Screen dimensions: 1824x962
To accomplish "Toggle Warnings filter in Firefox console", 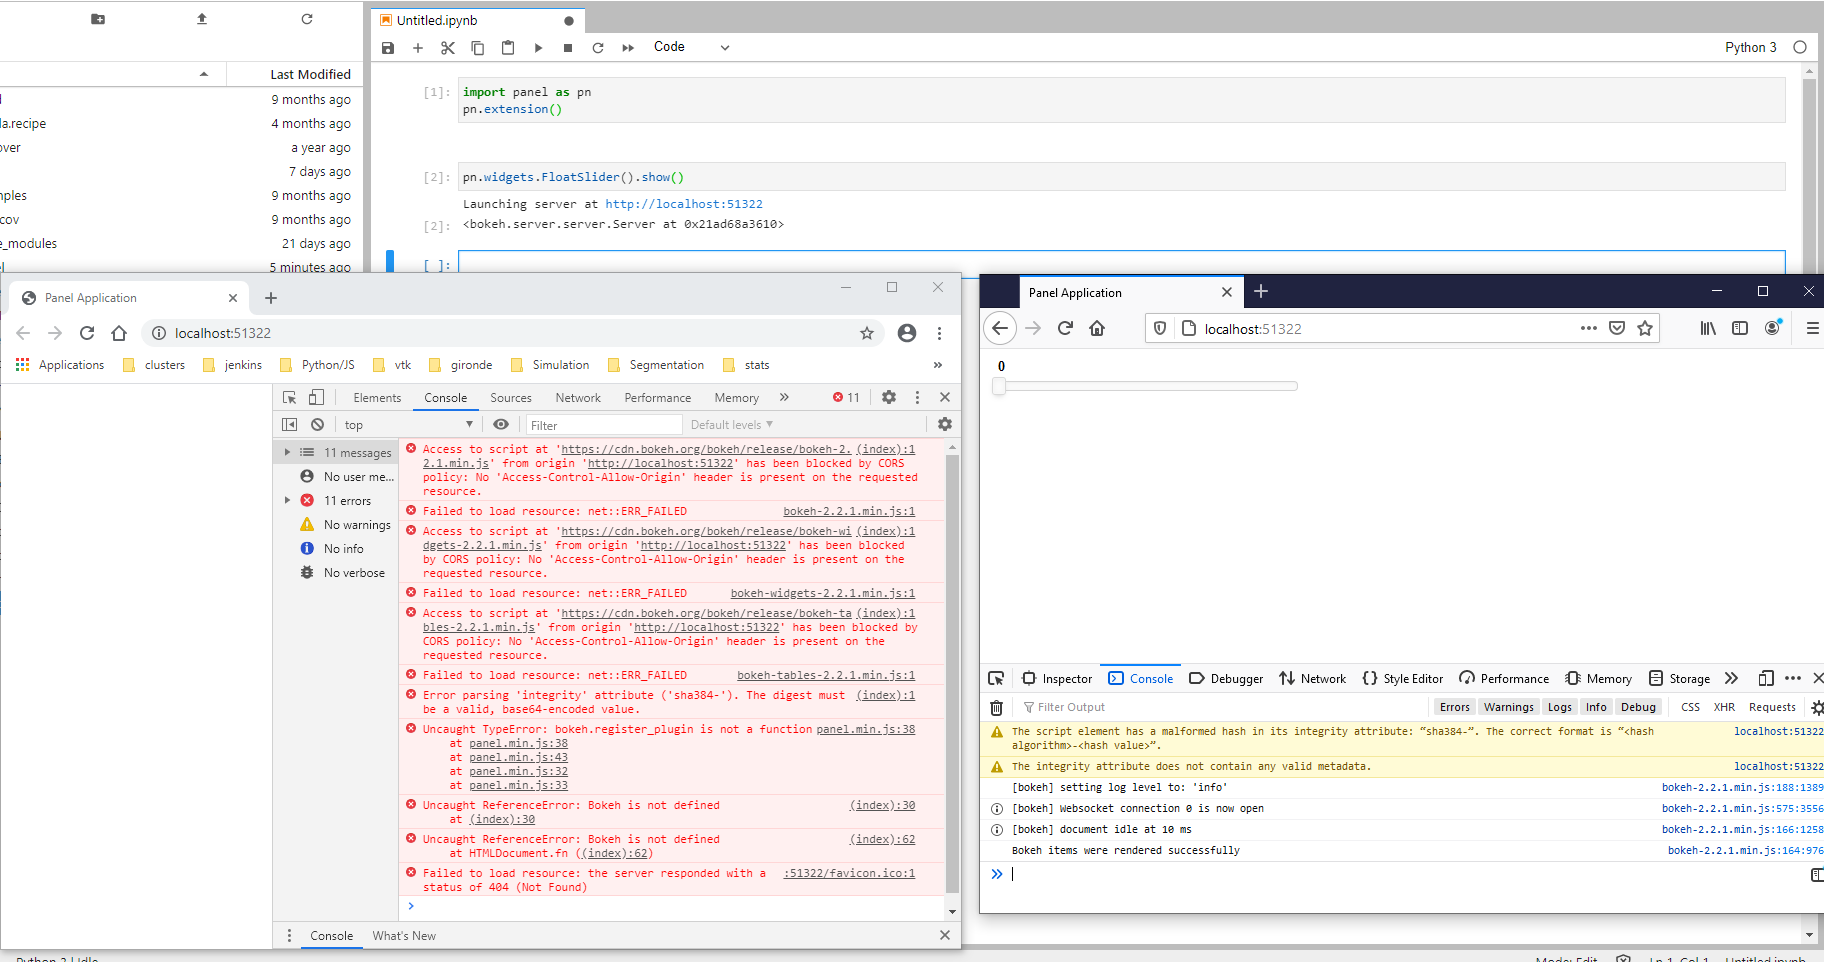I will (x=1509, y=707).
